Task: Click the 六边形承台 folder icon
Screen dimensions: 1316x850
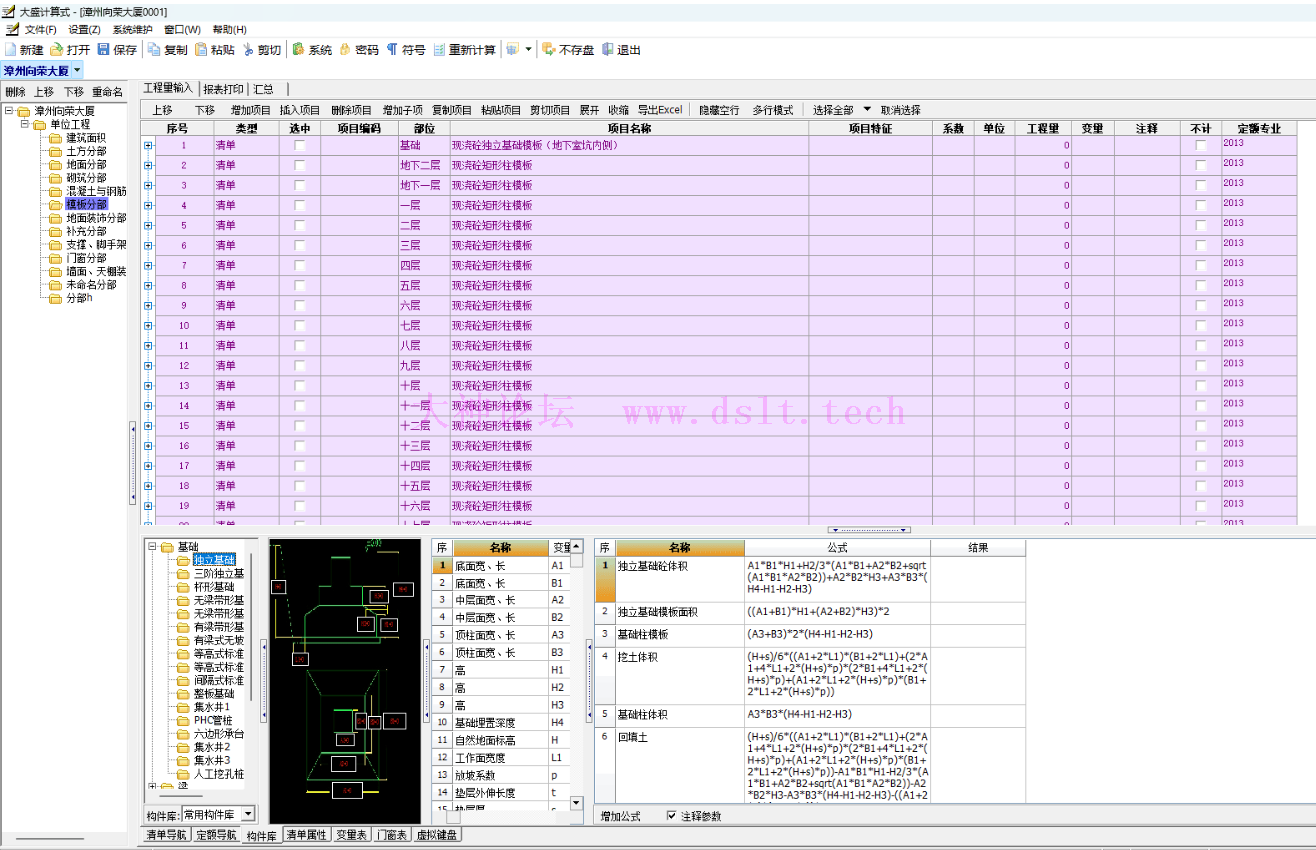Action: (x=183, y=734)
